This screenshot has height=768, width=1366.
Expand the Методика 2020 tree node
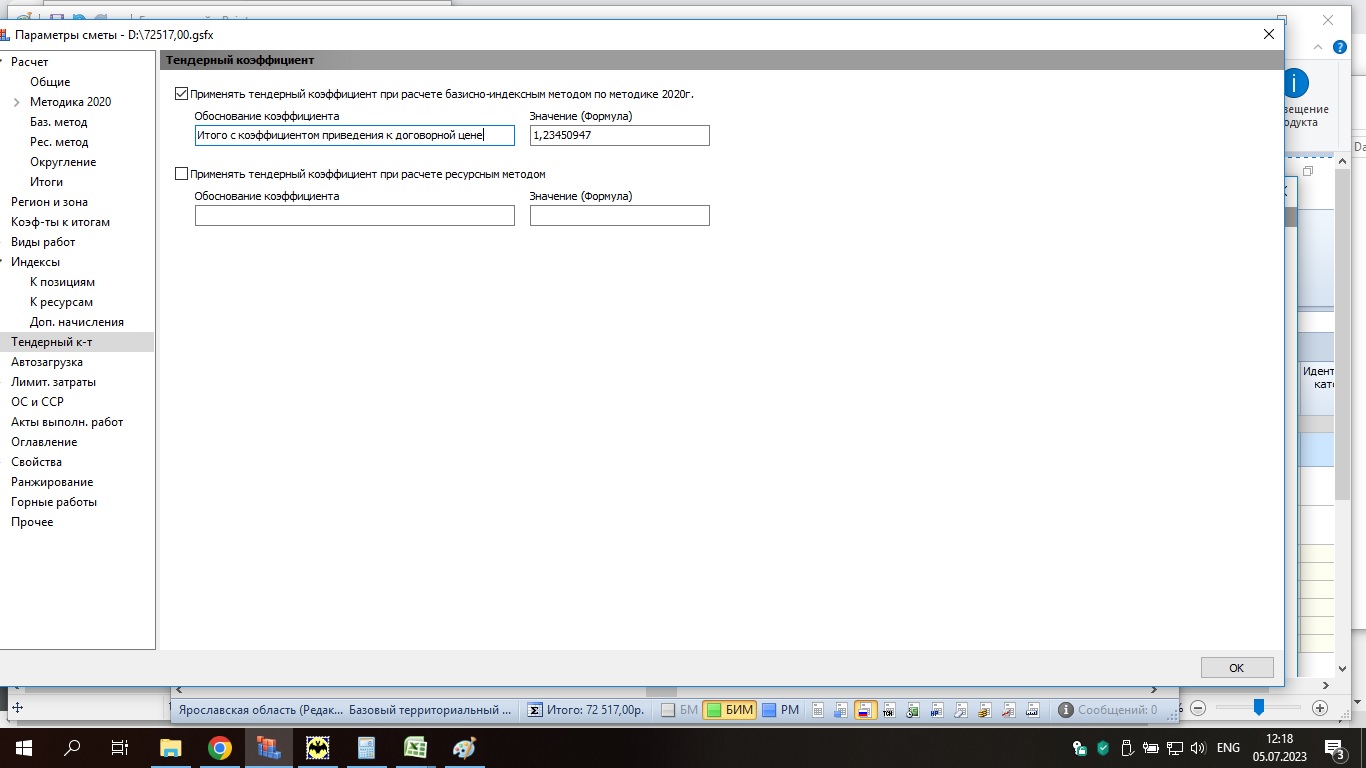point(17,102)
